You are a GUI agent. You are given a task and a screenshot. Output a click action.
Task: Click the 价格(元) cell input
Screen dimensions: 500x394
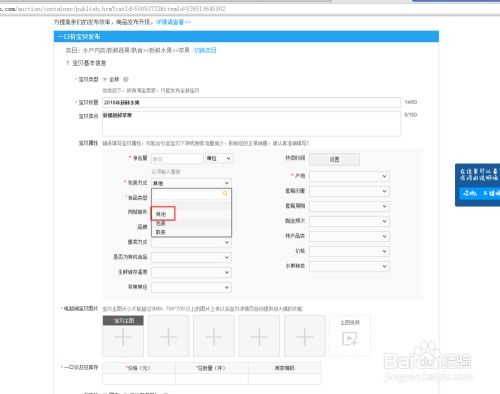pos(139,379)
